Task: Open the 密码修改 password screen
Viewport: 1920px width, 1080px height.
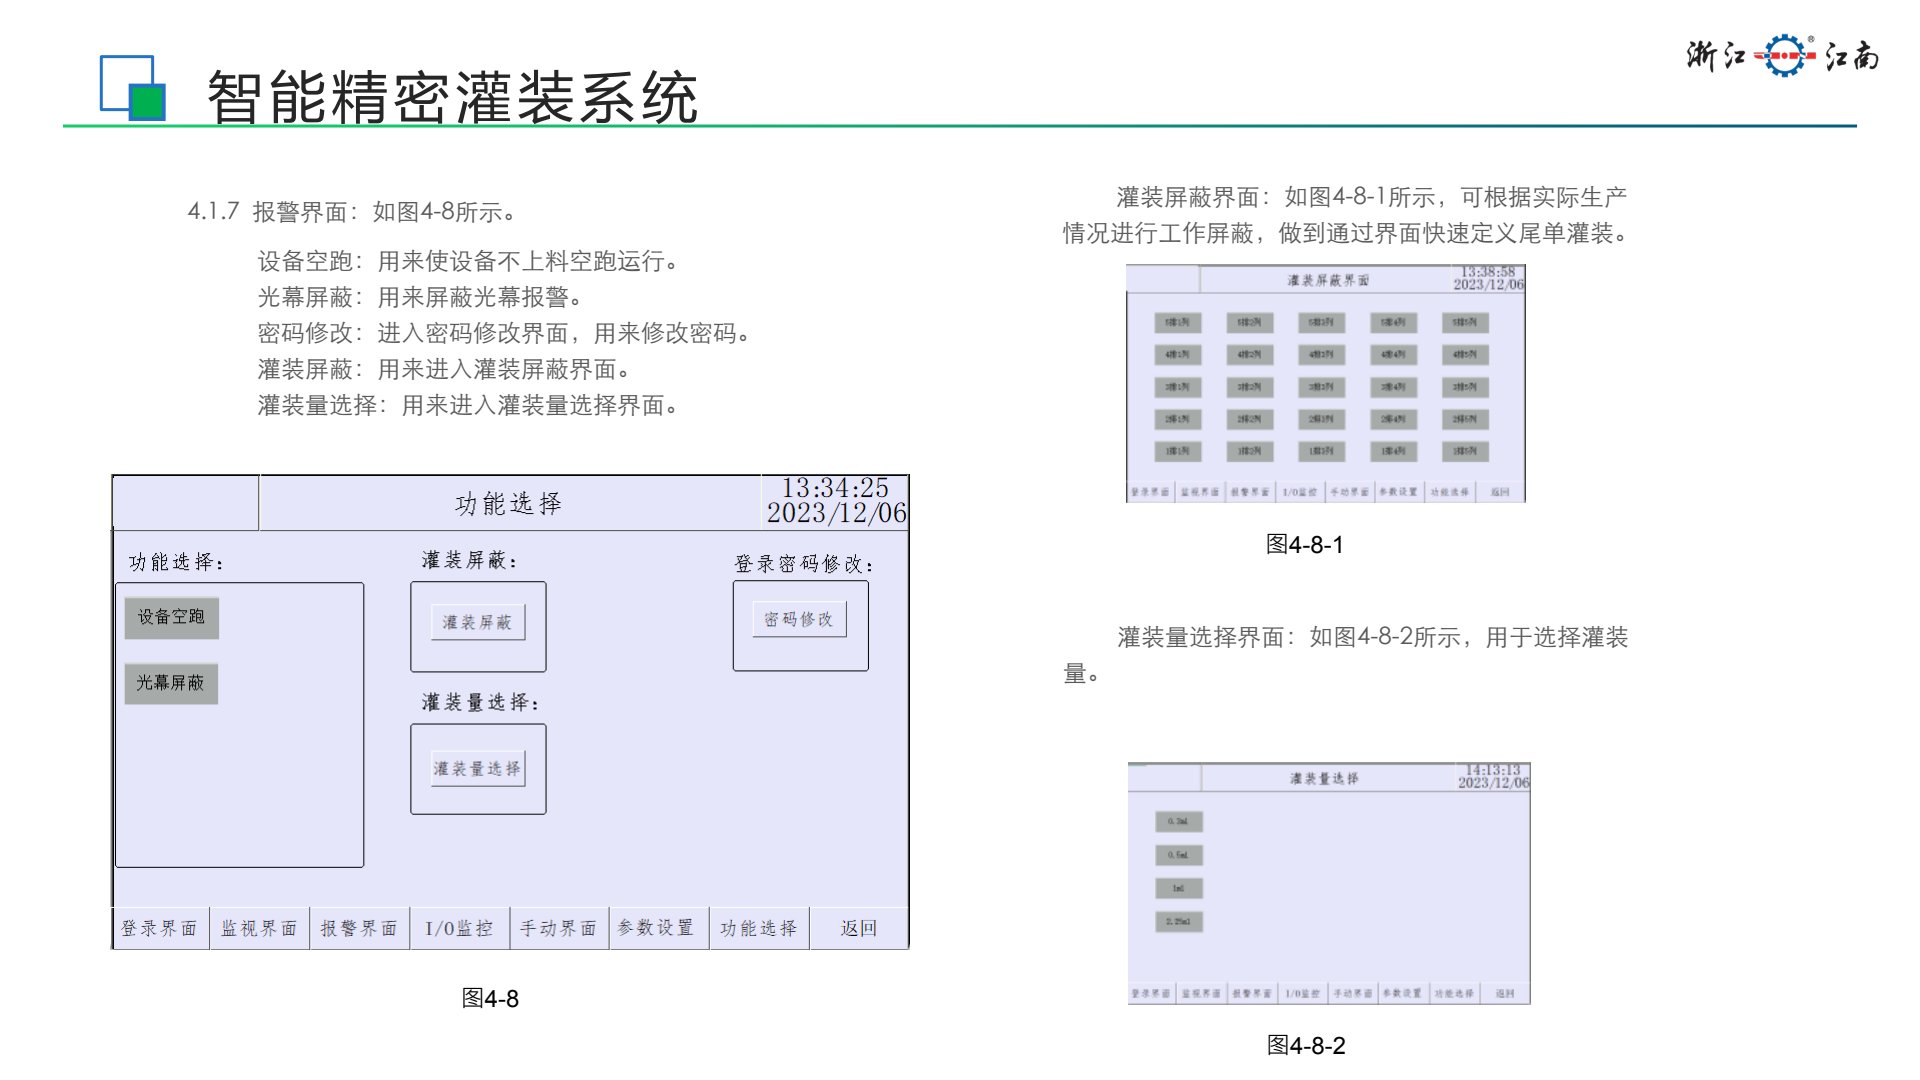Action: (x=799, y=620)
